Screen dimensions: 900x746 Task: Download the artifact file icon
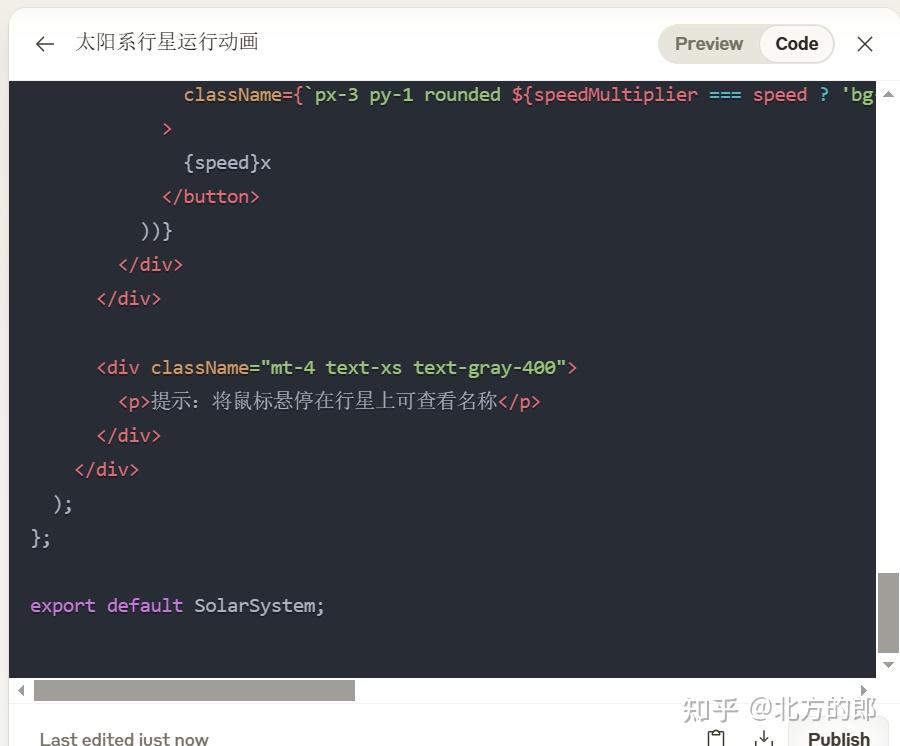(764, 737)
